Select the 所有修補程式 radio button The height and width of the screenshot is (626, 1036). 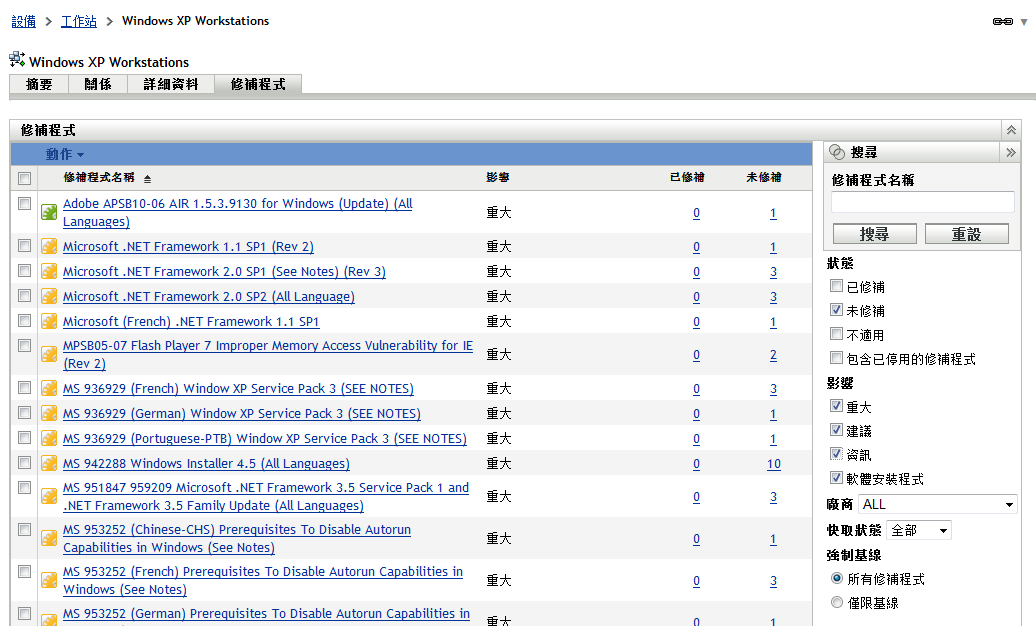pos(837,578)
